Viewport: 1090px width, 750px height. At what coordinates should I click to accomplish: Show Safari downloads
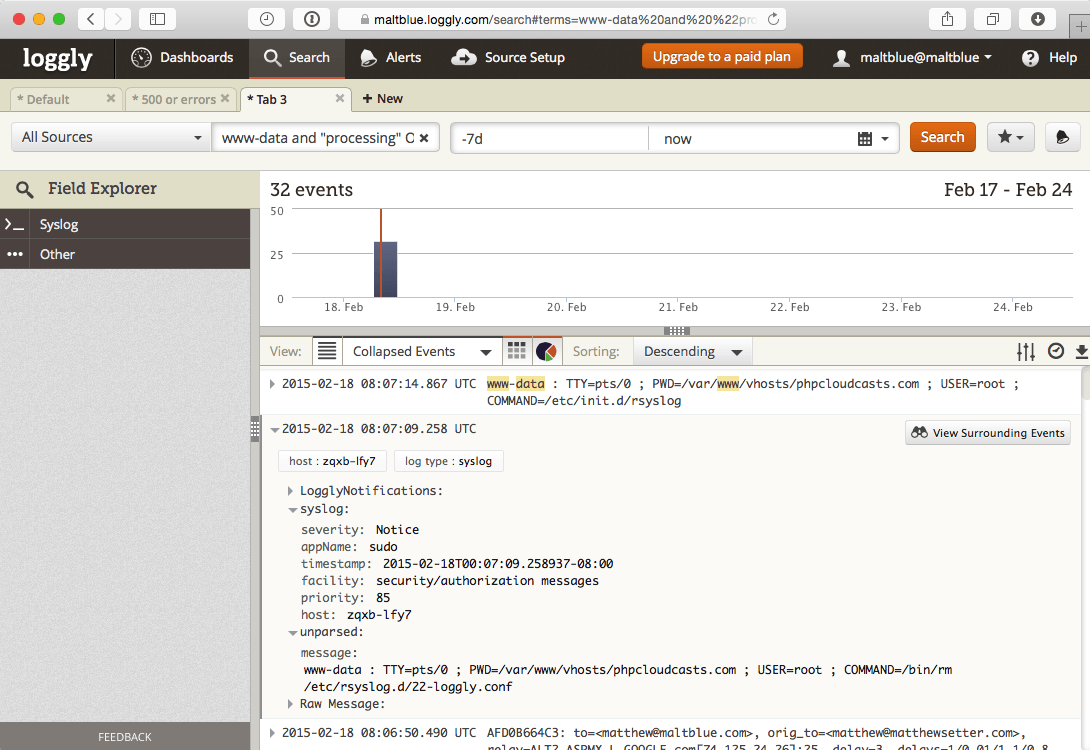pos(1038,19)
